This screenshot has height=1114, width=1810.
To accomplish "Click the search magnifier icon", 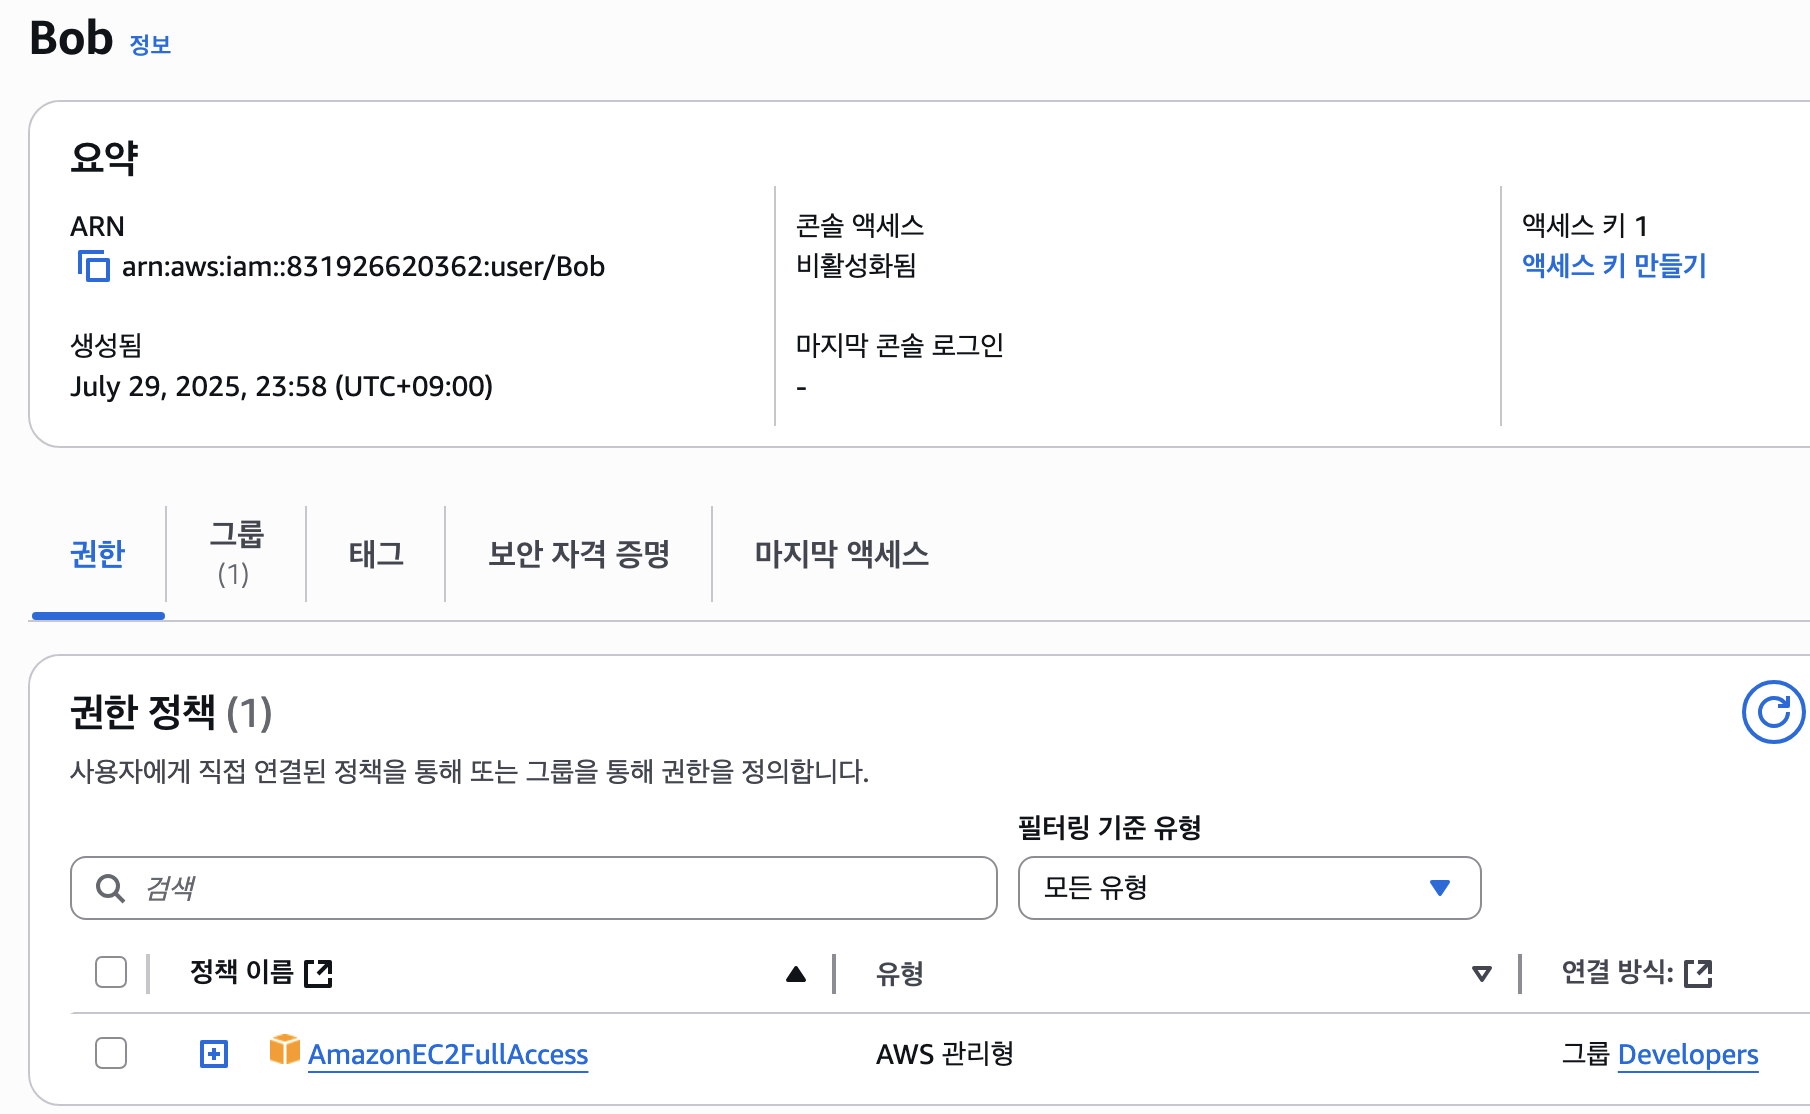I will coord(109,888).
